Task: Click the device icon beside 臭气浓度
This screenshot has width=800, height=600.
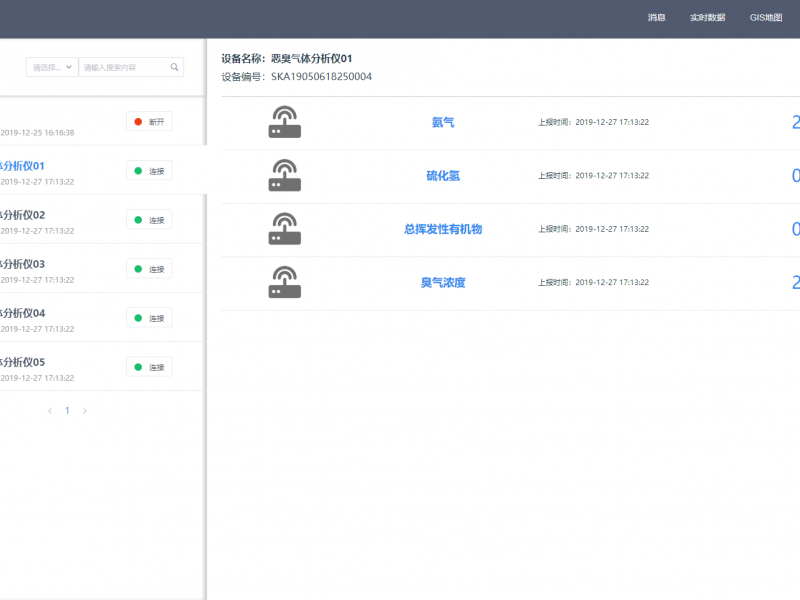Action: click(284, 282)
